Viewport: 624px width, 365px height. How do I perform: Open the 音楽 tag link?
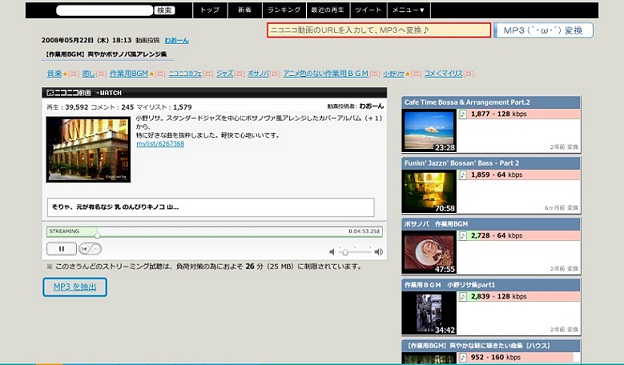click(x=55, y=74)
